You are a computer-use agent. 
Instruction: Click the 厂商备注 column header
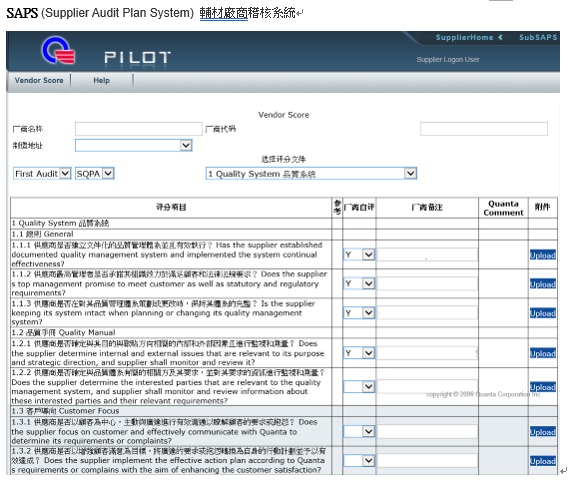[x=427, y=207]
